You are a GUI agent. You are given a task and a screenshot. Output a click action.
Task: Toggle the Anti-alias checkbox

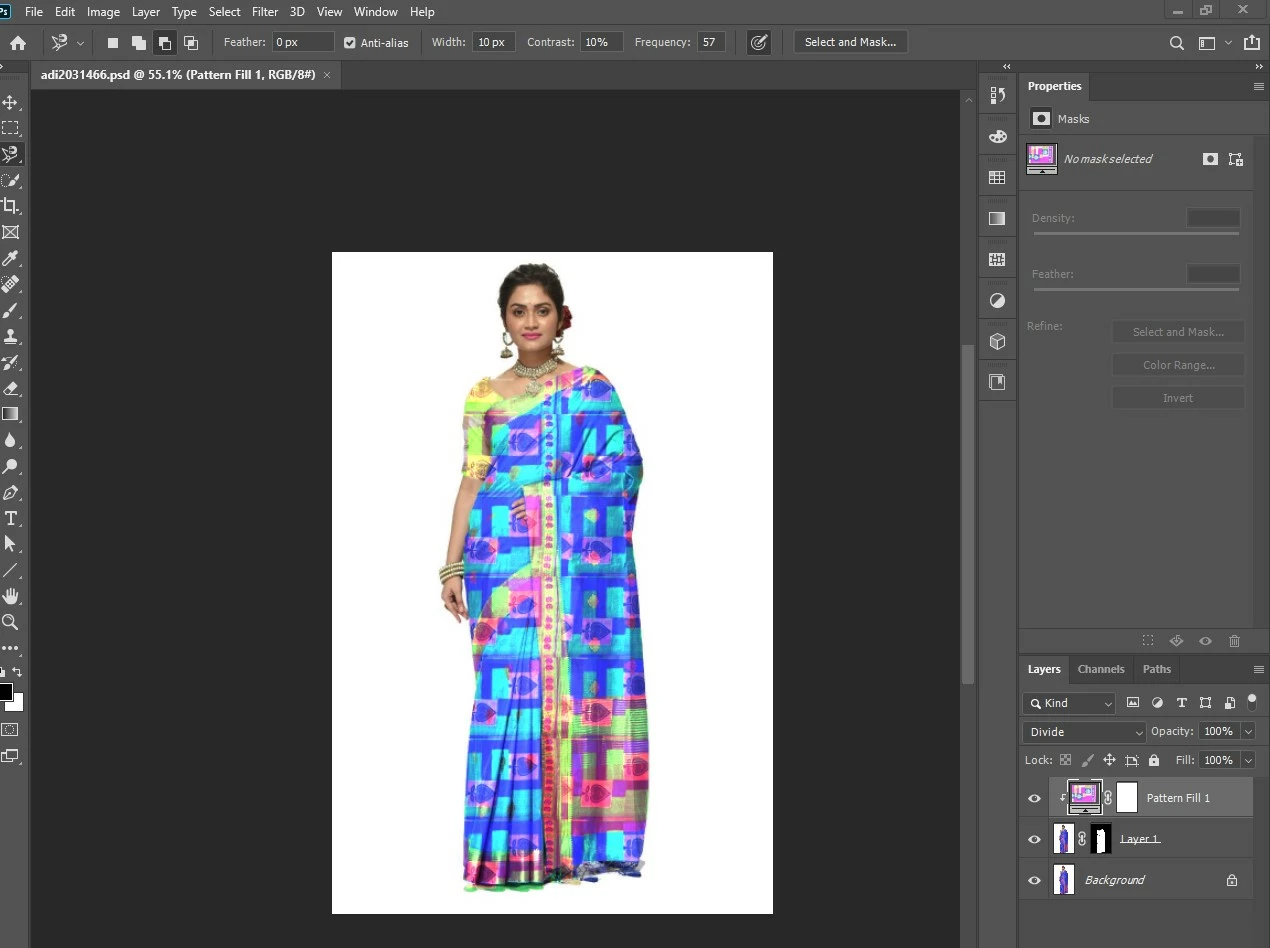tap(350, 43)
